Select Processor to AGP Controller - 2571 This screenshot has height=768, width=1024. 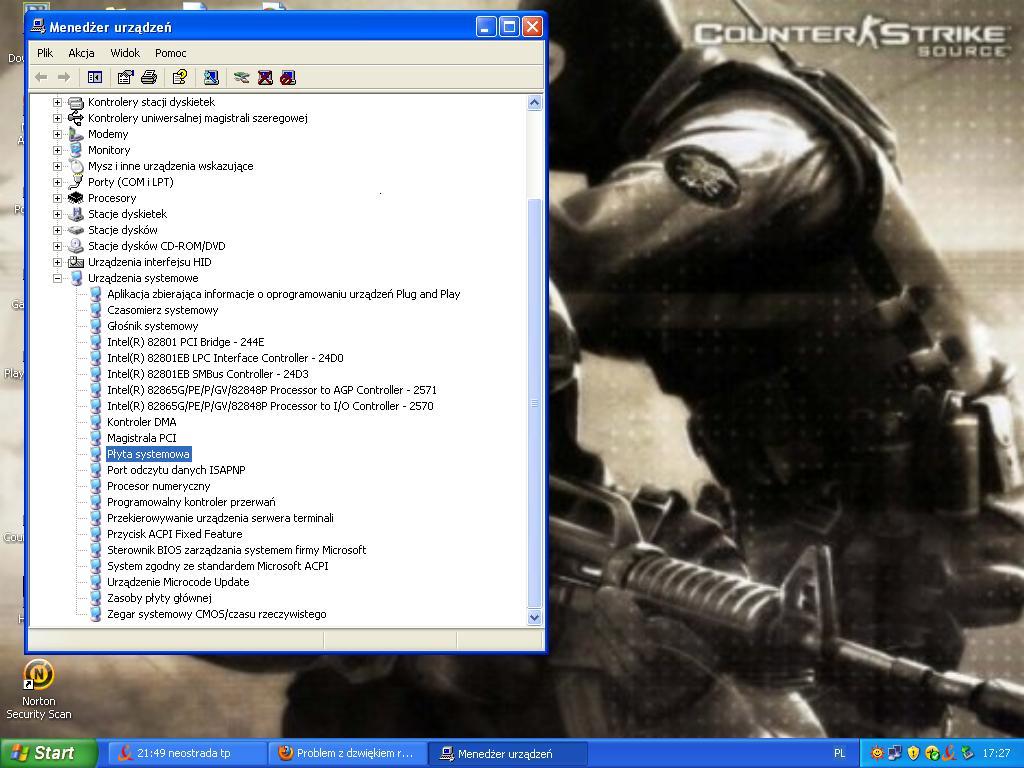tap(272, 390)
